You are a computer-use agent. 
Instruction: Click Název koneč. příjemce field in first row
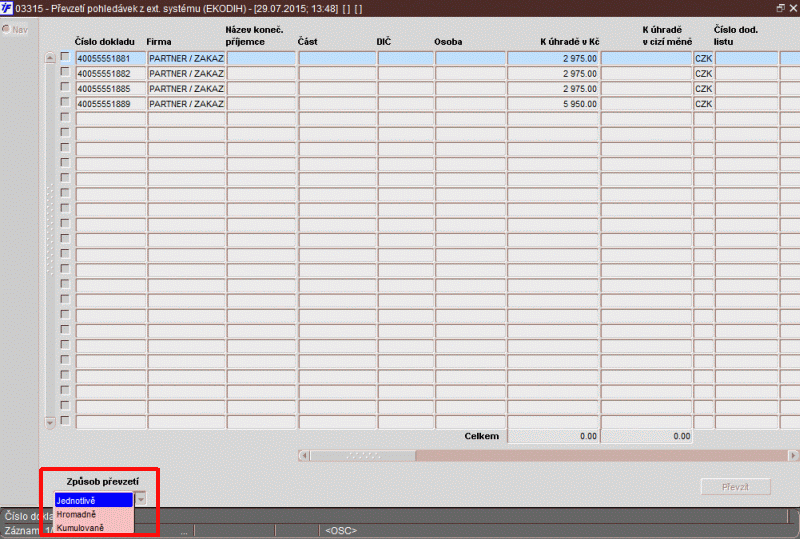click(261, 59)
